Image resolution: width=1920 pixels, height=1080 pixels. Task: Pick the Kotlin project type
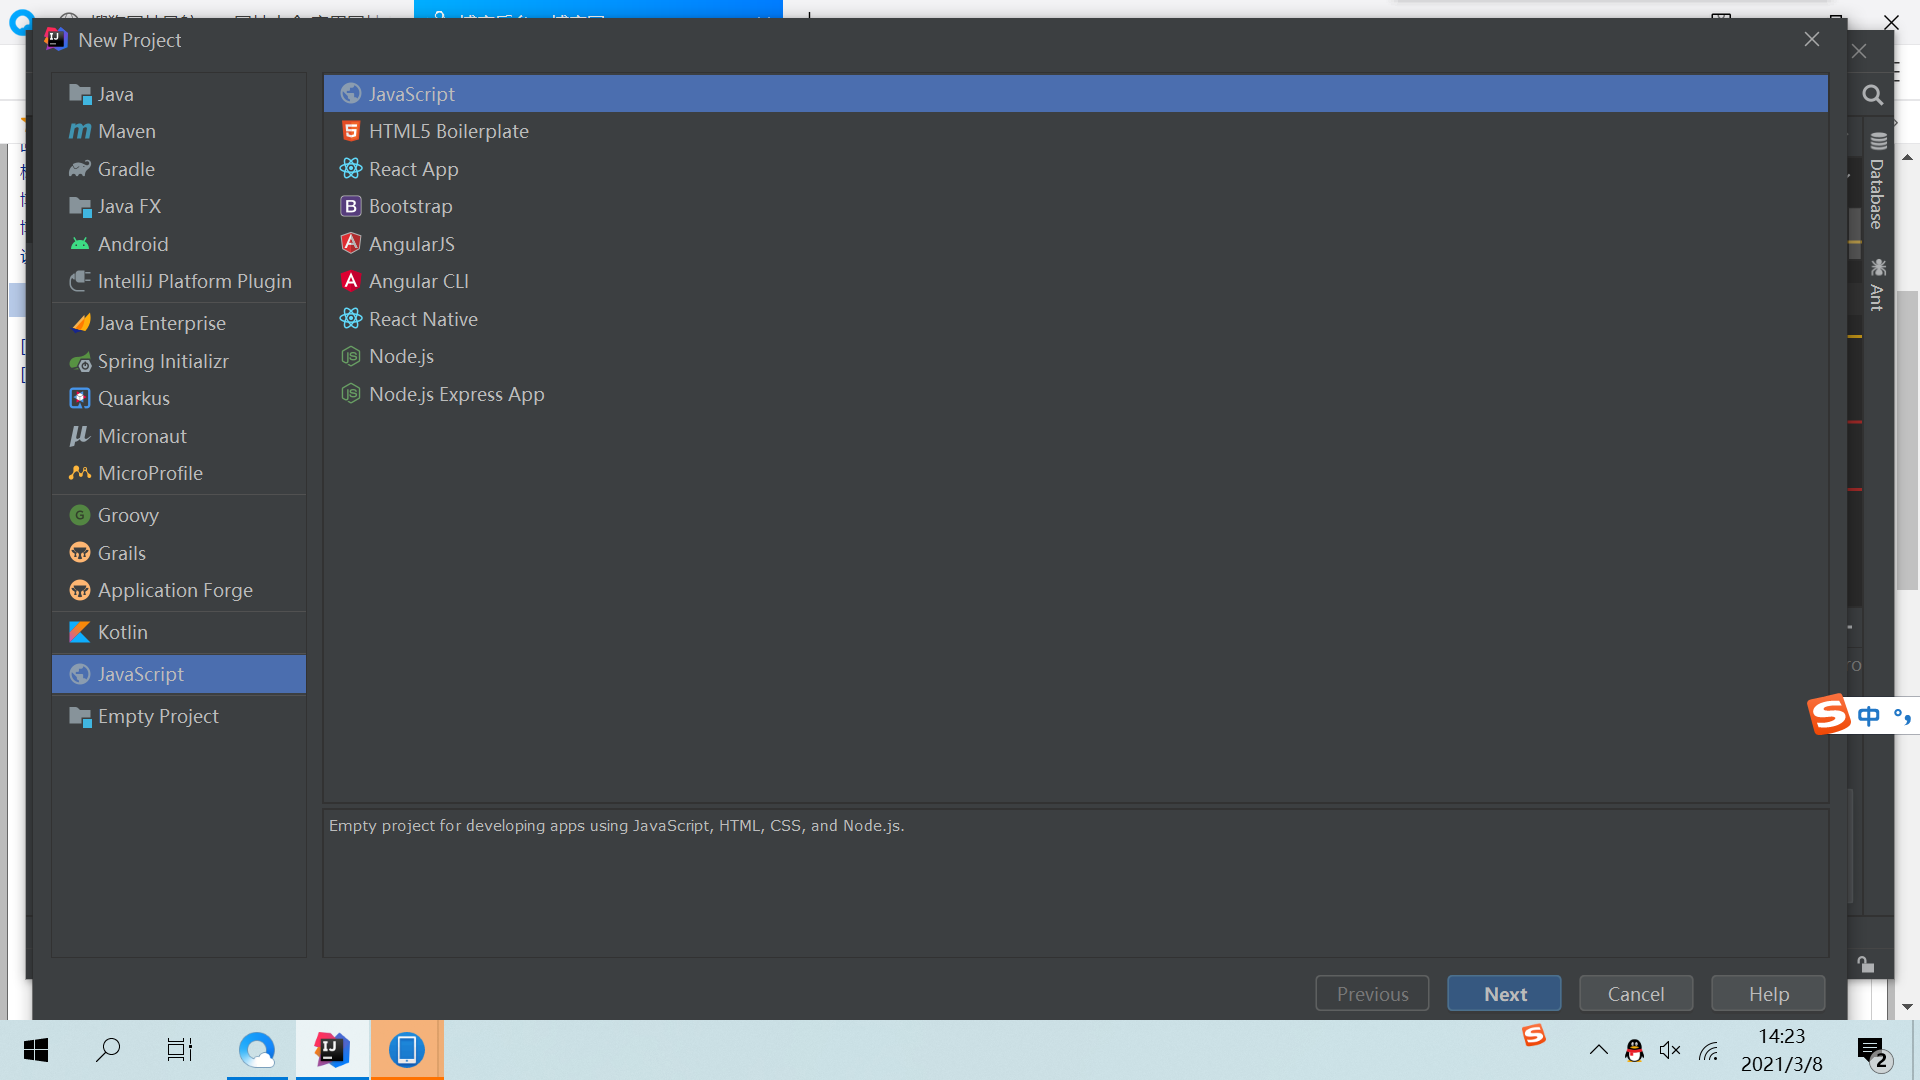pos(122,632)
